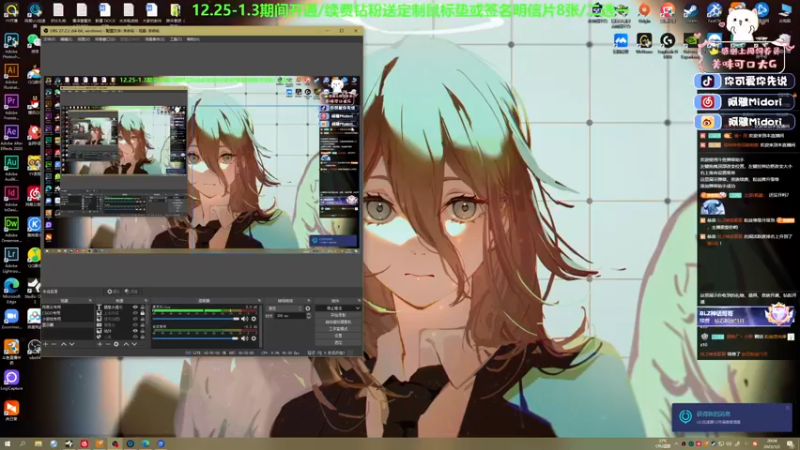Open the Windows Start button
The height and width of the screenshot is (450, 800).
[x=7, y=444]
